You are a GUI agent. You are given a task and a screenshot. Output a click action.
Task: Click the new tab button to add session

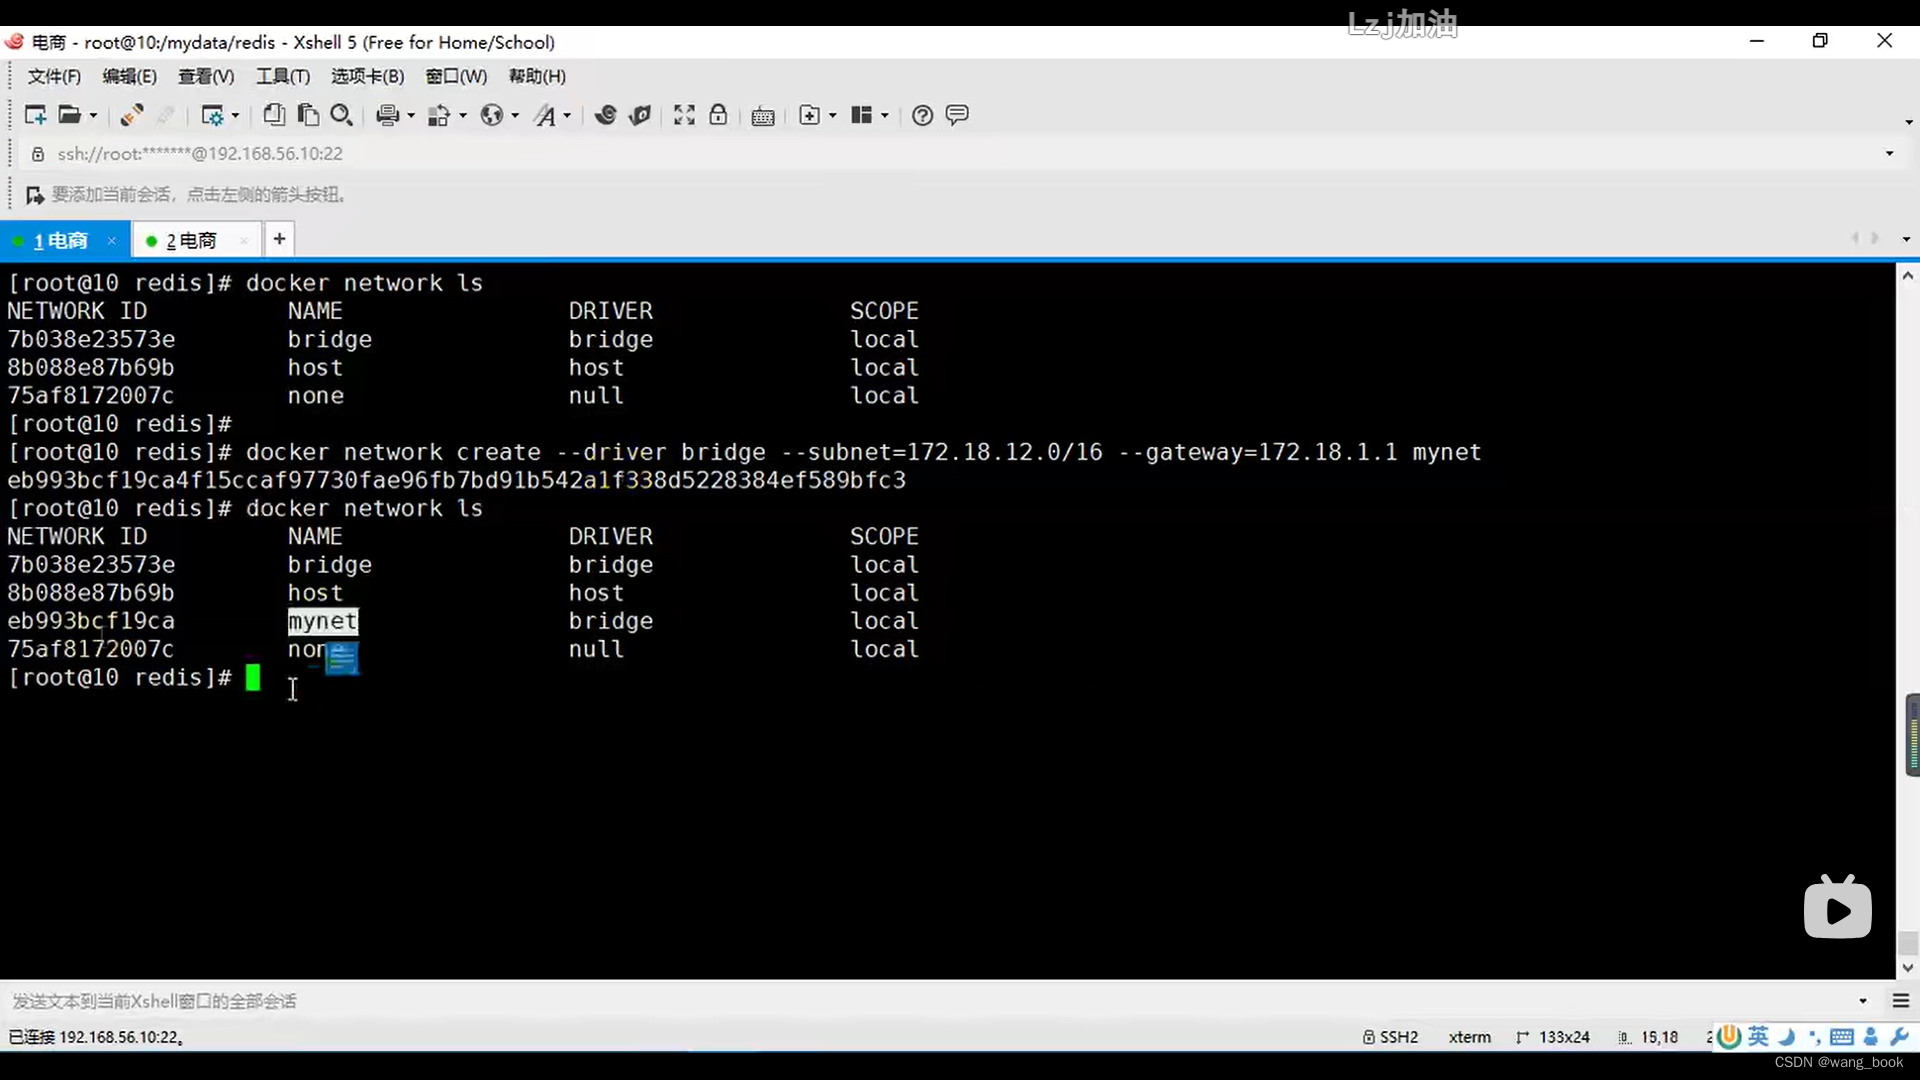278,240
